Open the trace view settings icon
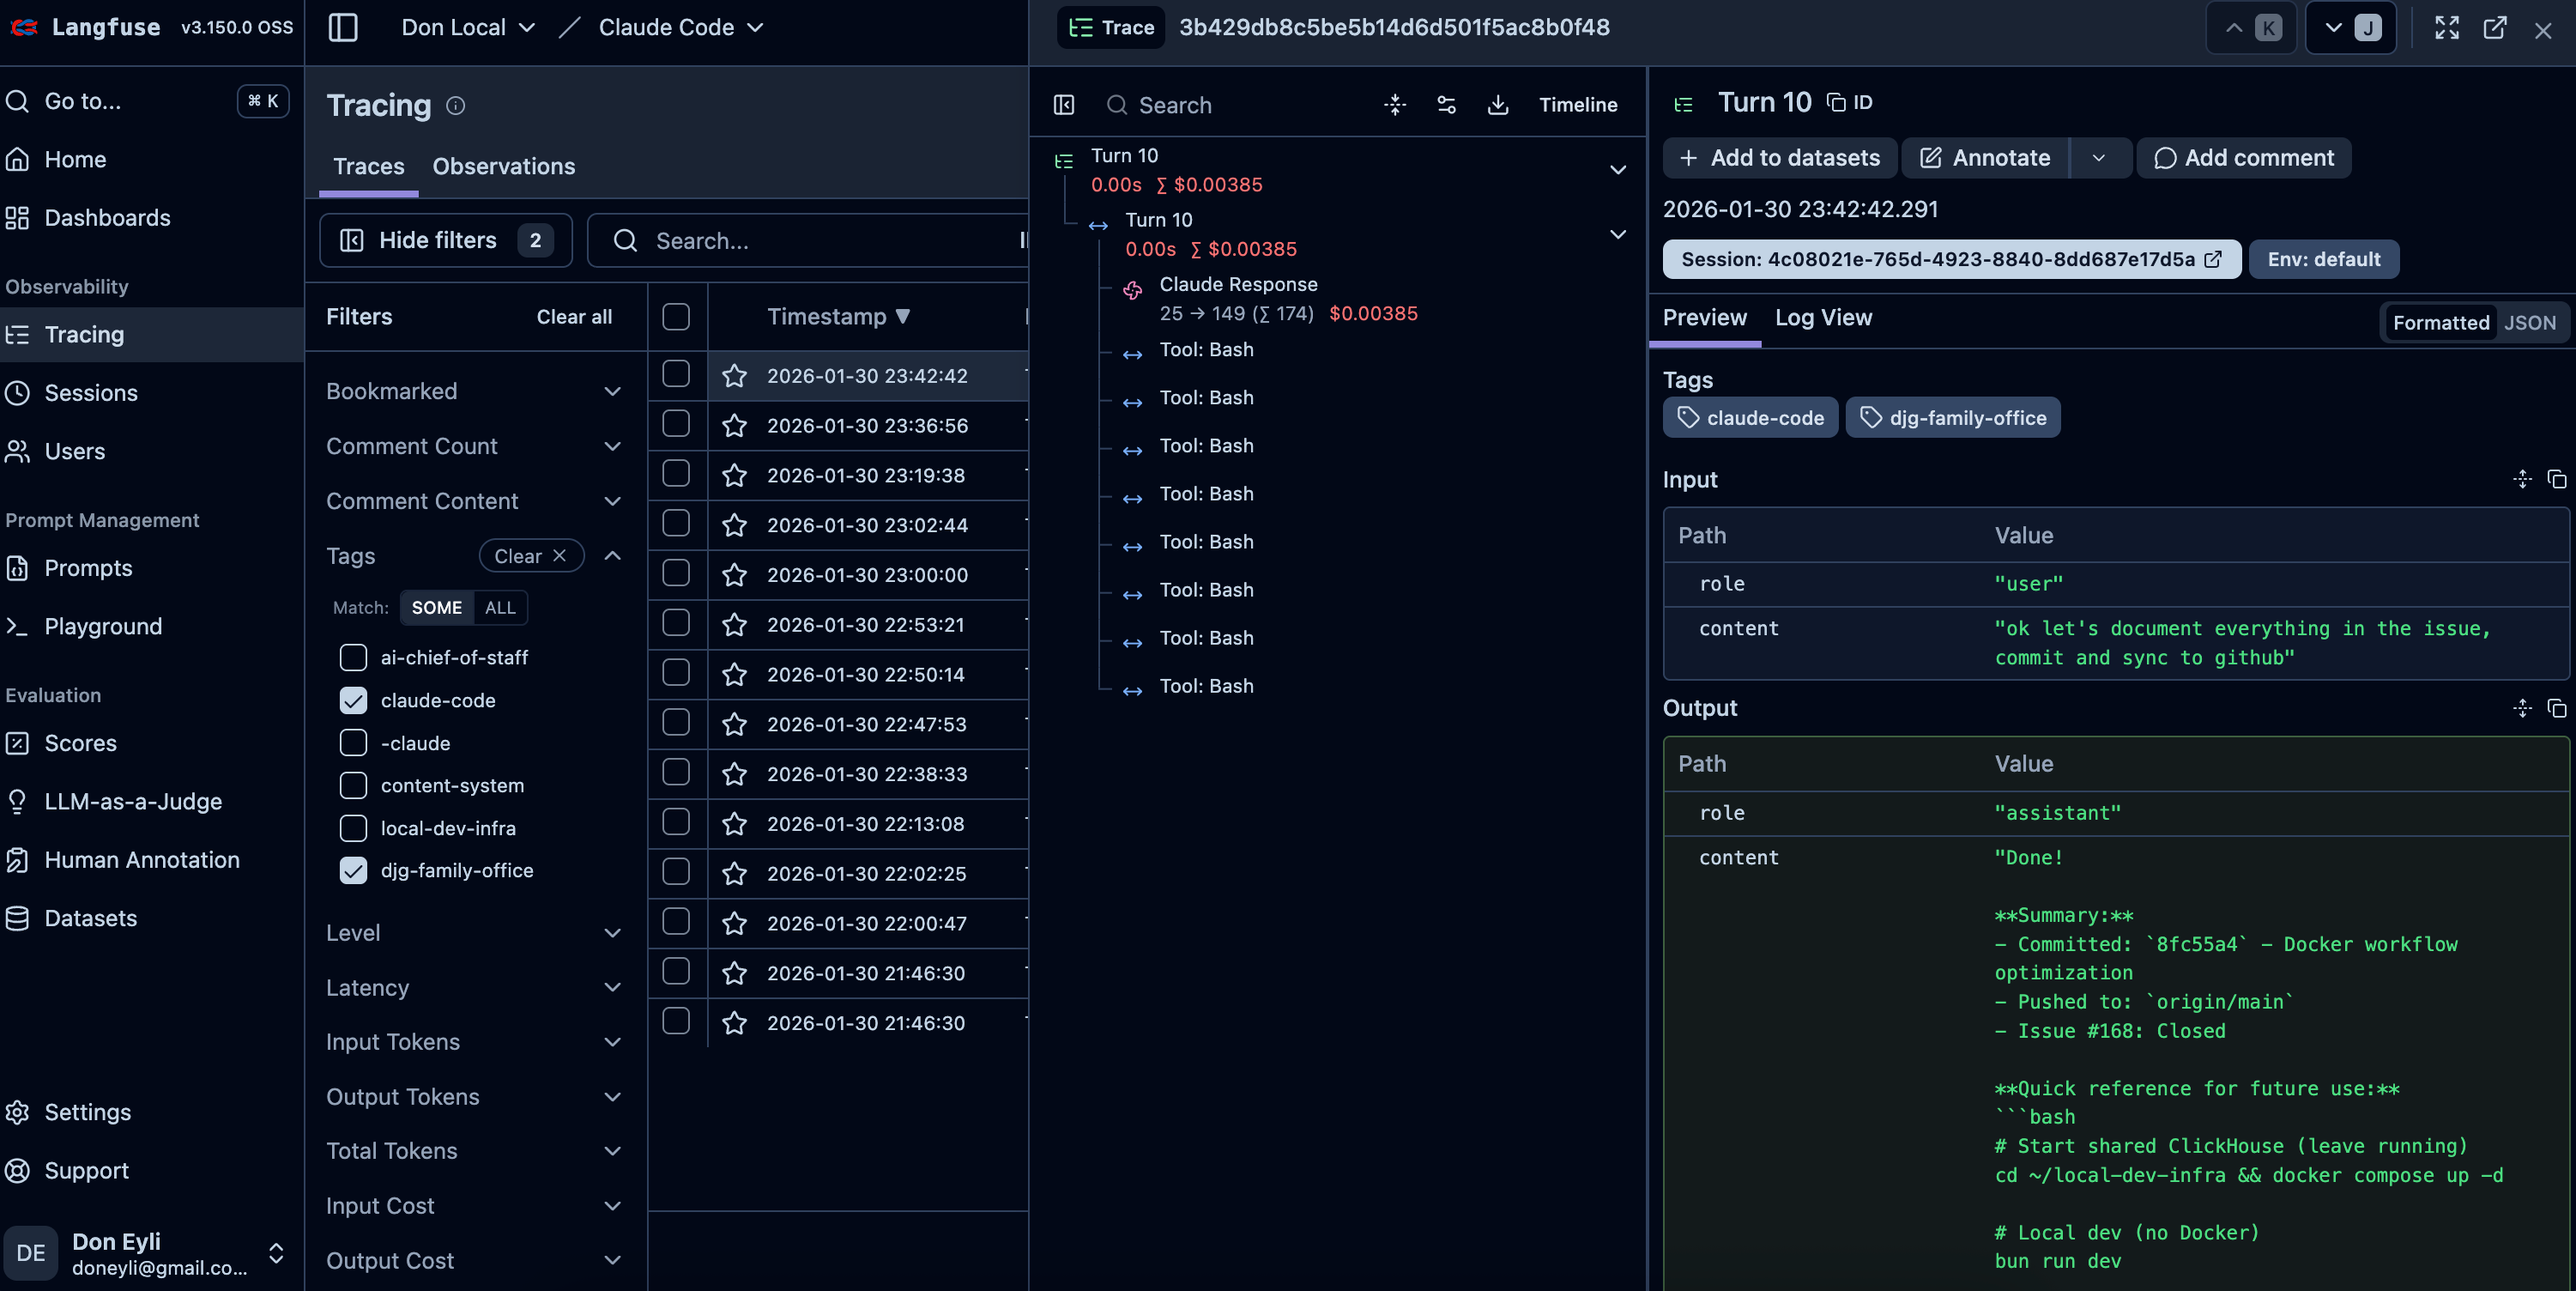 pos(1446,105)
